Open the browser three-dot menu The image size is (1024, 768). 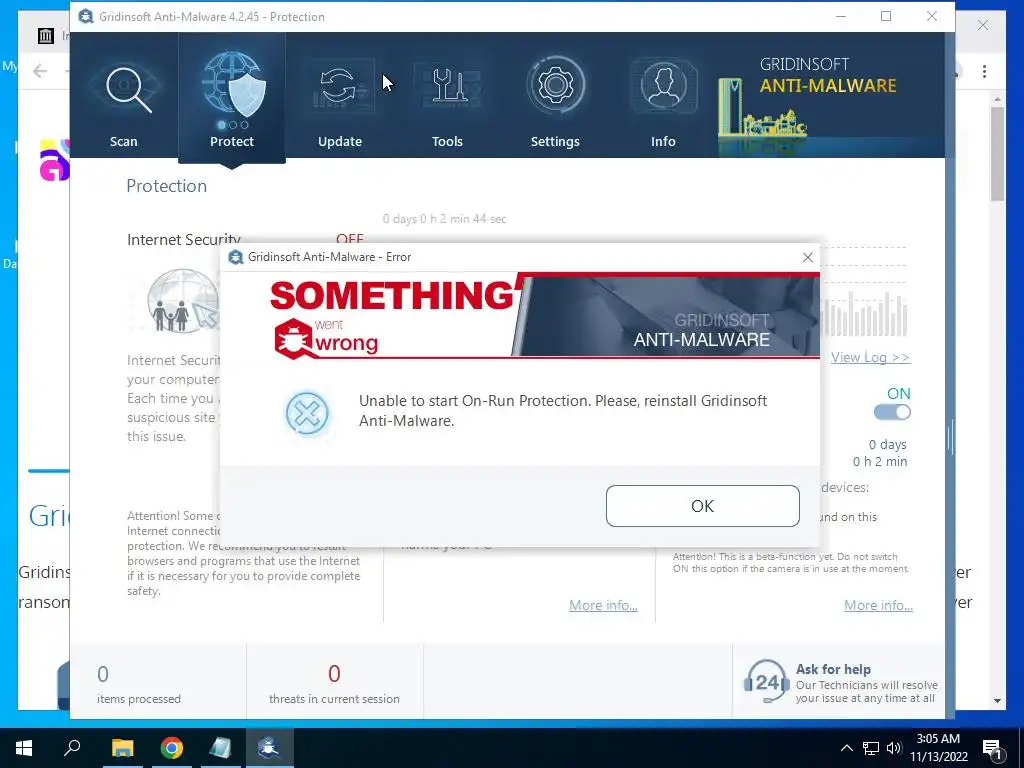point(984,72)
